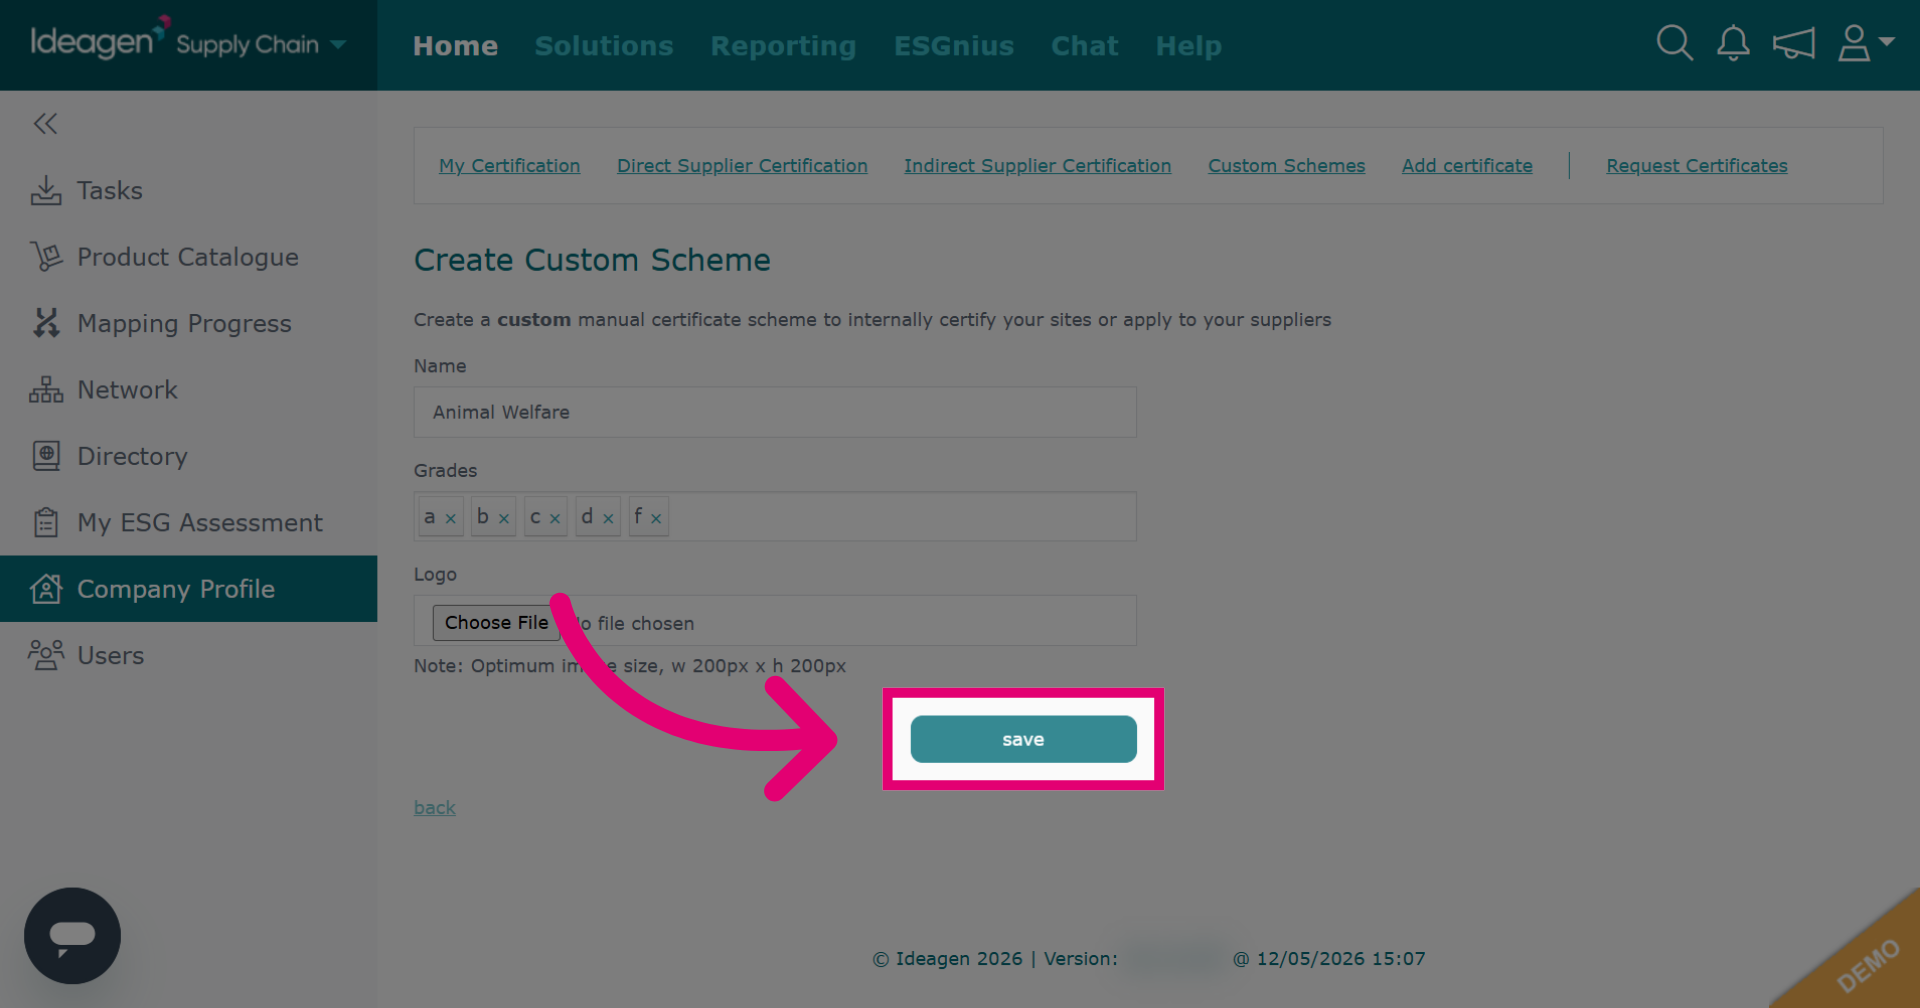The image size is (1920, 1008).
Task: Remove grade 'a' tag
Action: 451,518
